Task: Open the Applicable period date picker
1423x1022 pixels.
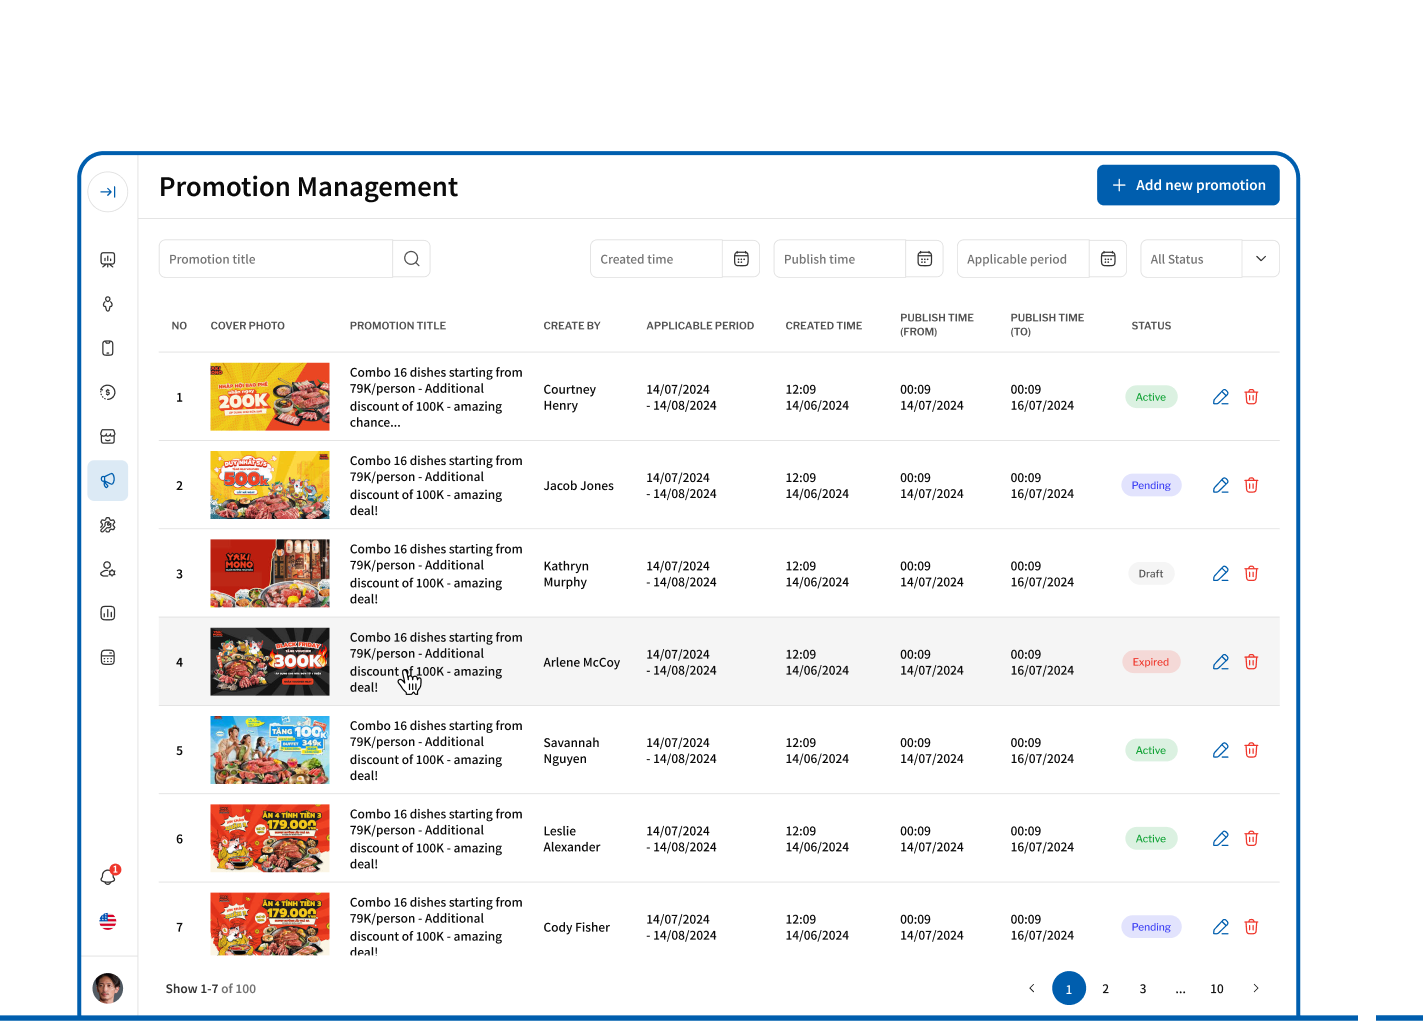Action: (x=1107, y=259)
